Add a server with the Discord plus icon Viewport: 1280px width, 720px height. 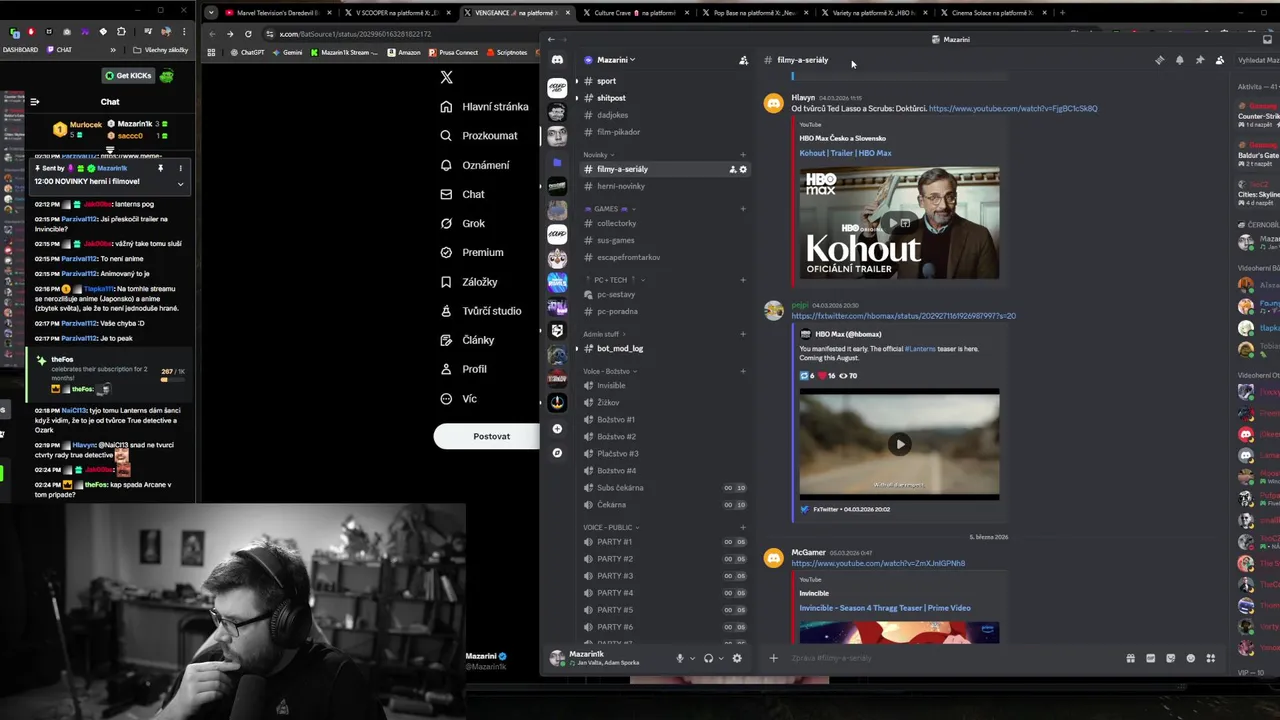click(x=557, y=429)
